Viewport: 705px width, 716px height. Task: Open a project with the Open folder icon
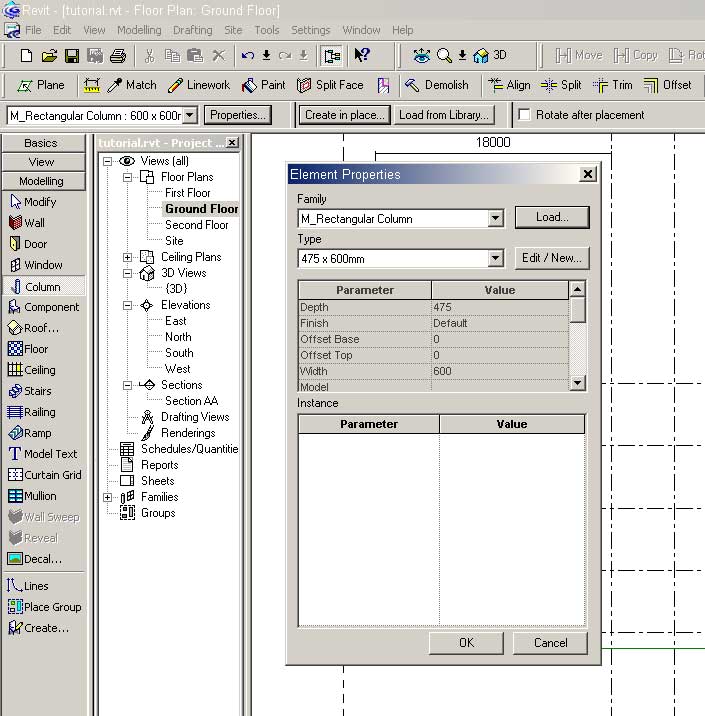49,56
